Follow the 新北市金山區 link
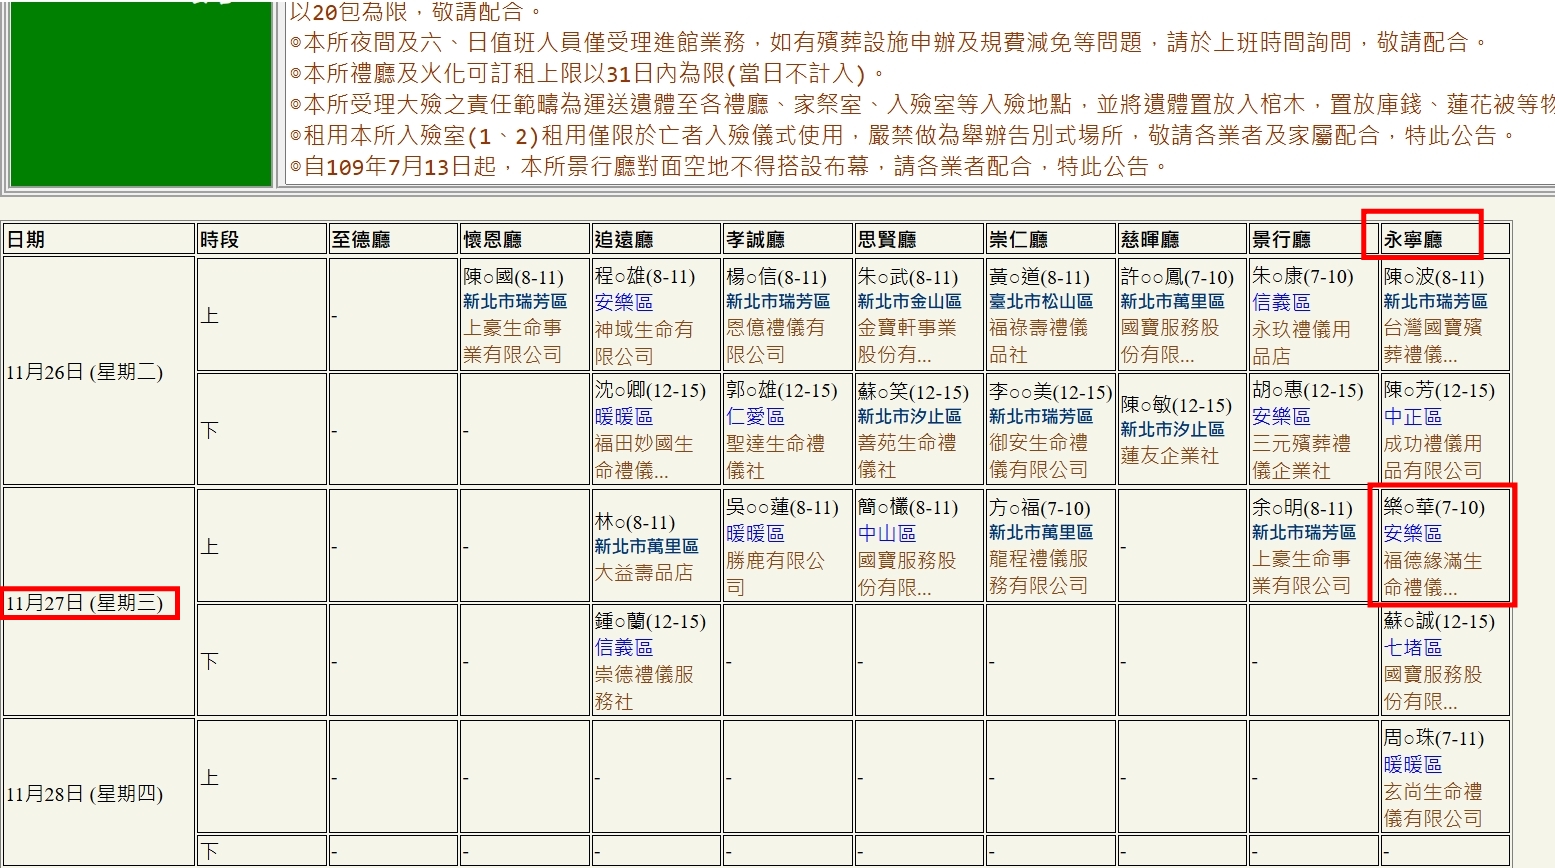The height and width of the screenshot is (868, 1555). click(x=909, y=301)
